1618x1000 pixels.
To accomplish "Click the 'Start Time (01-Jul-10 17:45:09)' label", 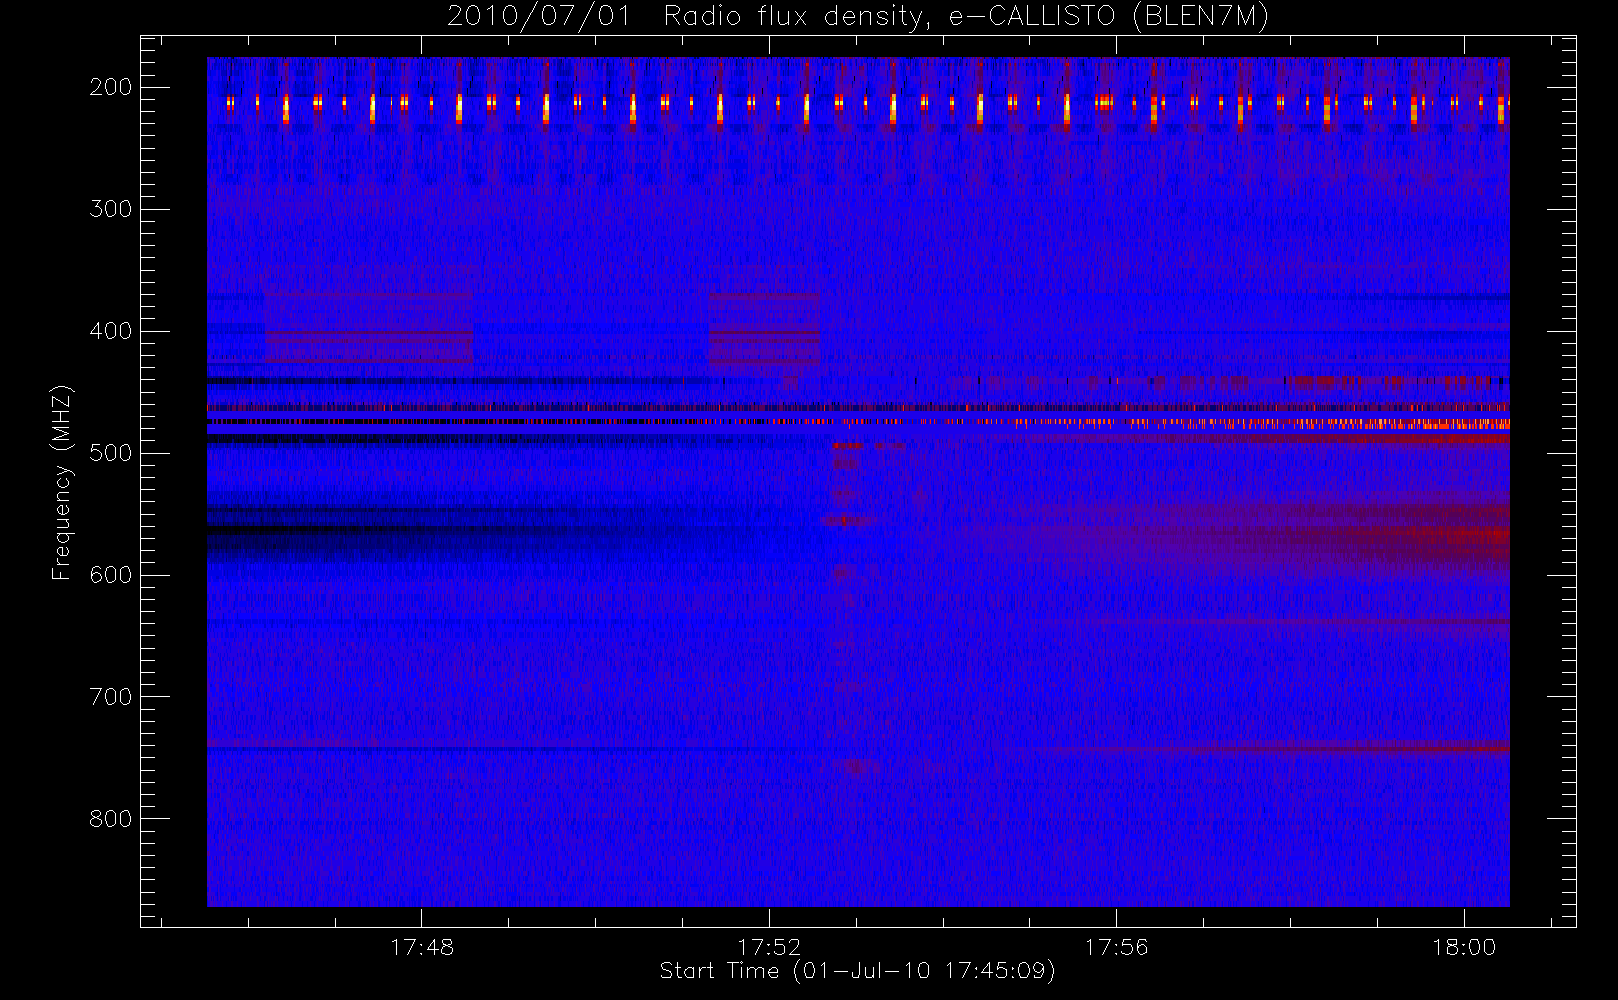I will point(858,971).
